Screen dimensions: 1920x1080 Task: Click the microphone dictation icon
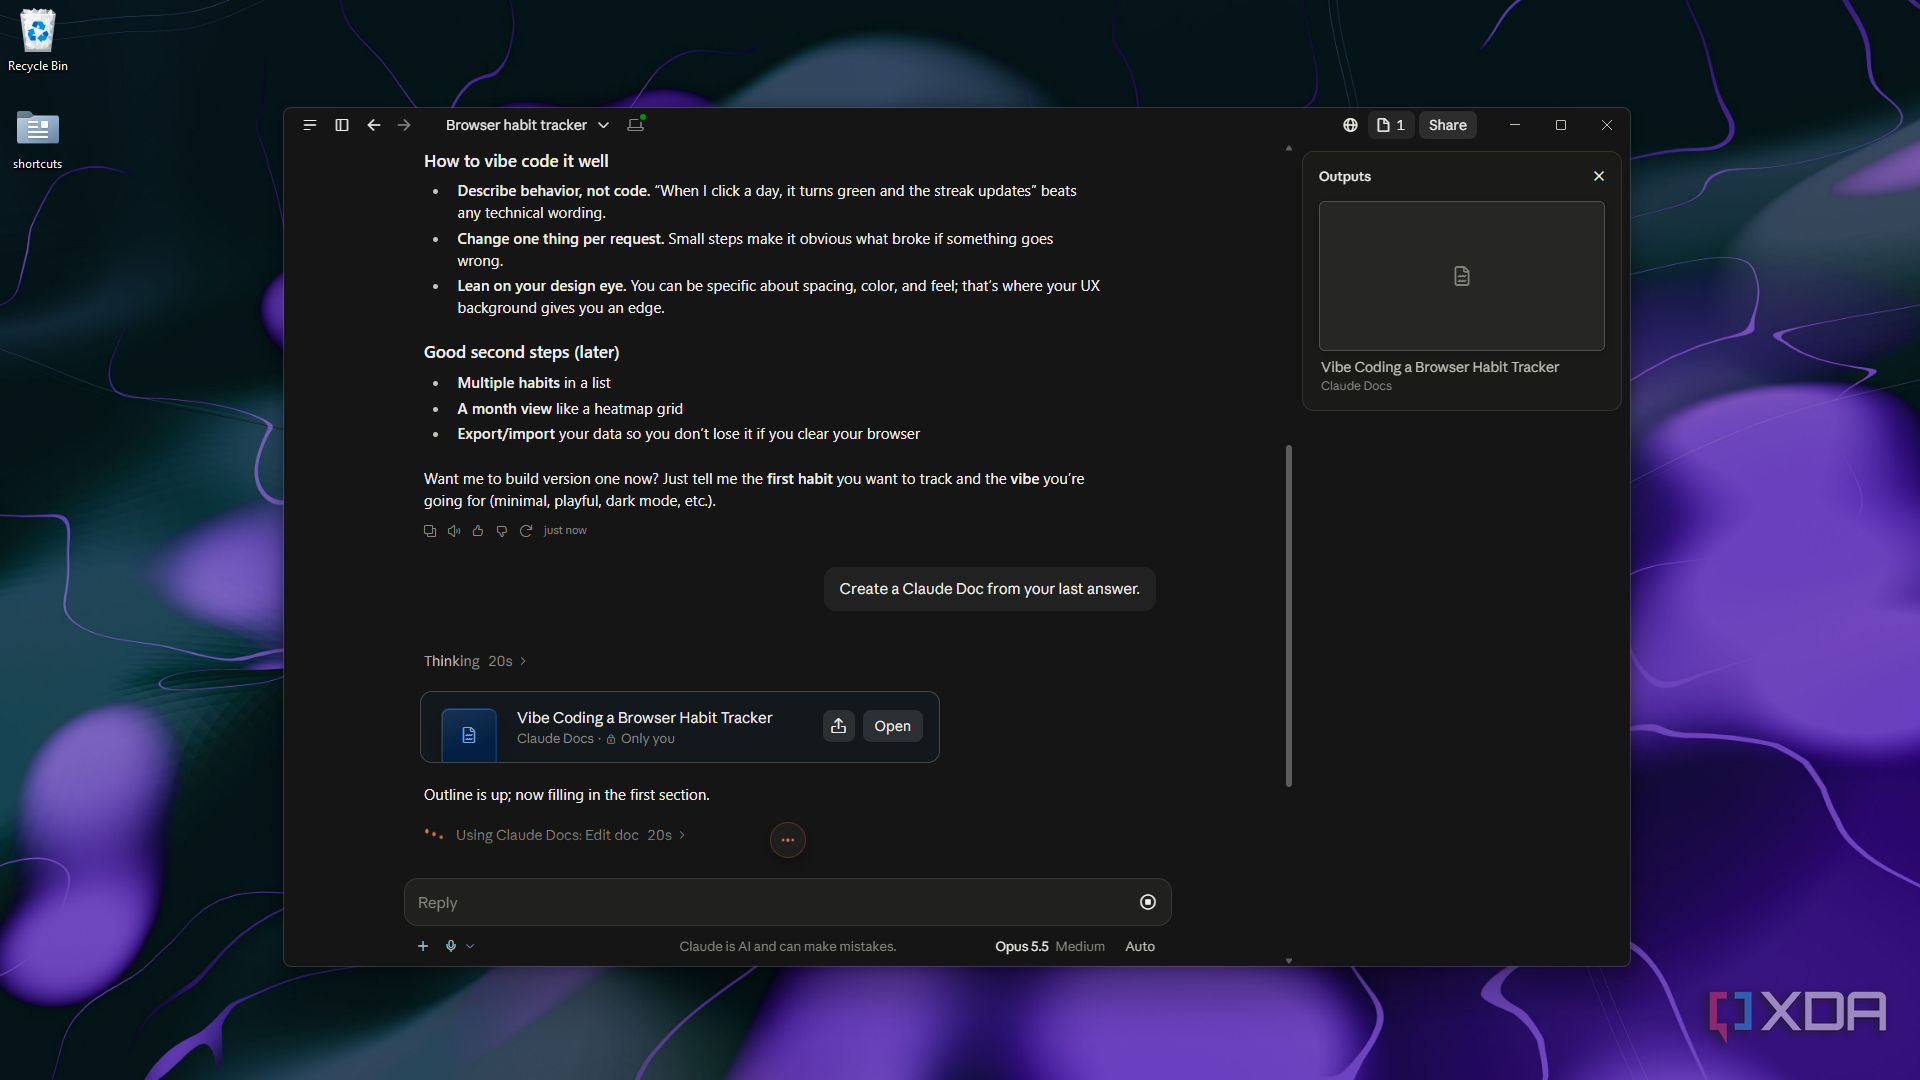click(451, 946)
